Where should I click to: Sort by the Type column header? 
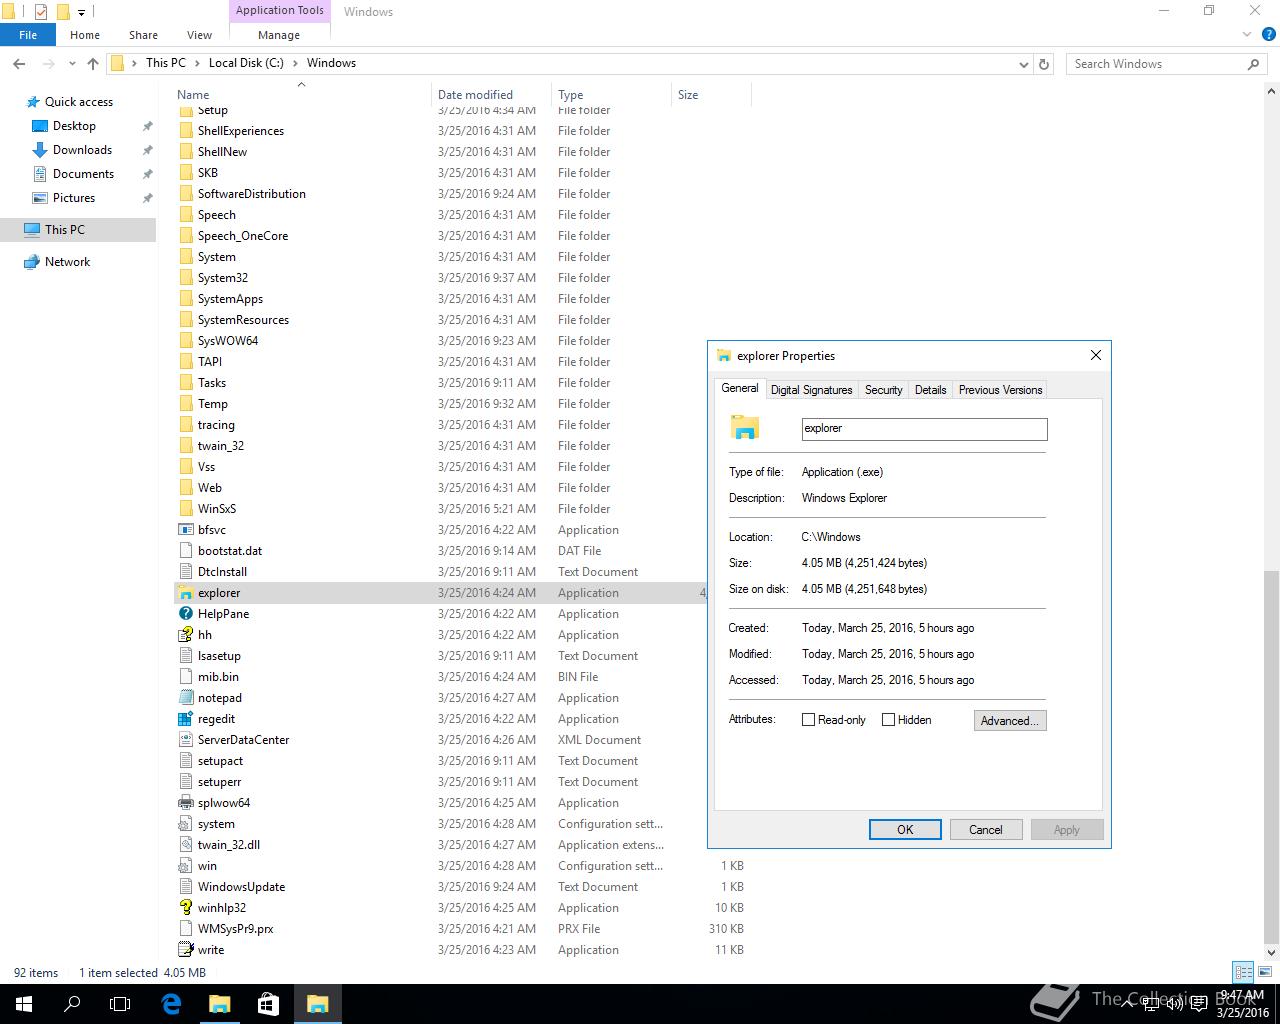click(x=611, y=95)
